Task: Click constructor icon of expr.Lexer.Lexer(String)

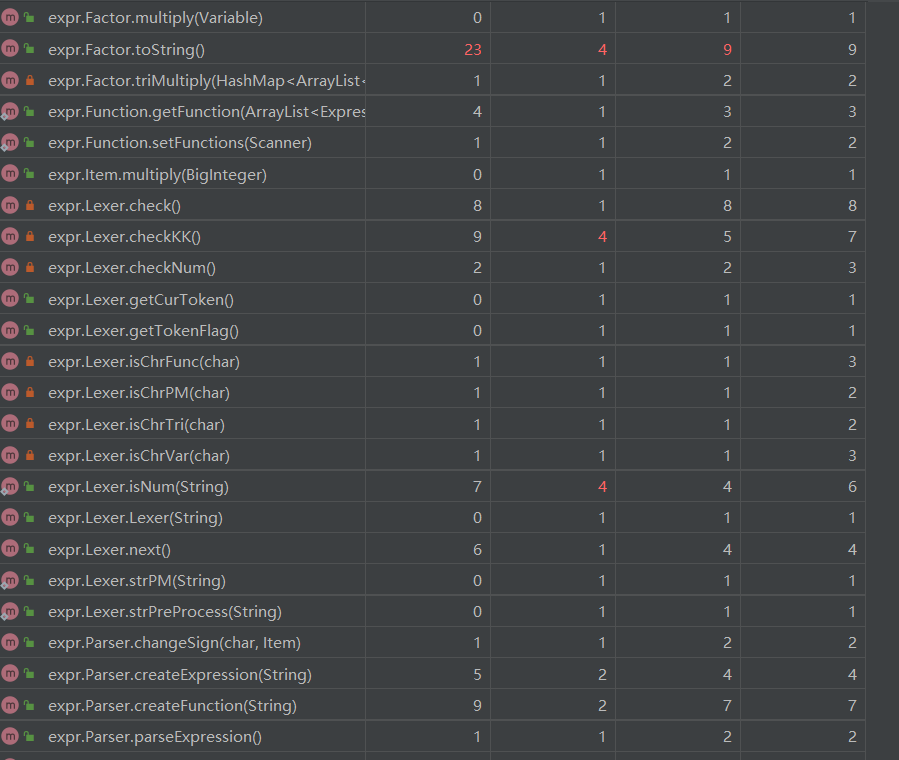Action: (x=10, y=518)
